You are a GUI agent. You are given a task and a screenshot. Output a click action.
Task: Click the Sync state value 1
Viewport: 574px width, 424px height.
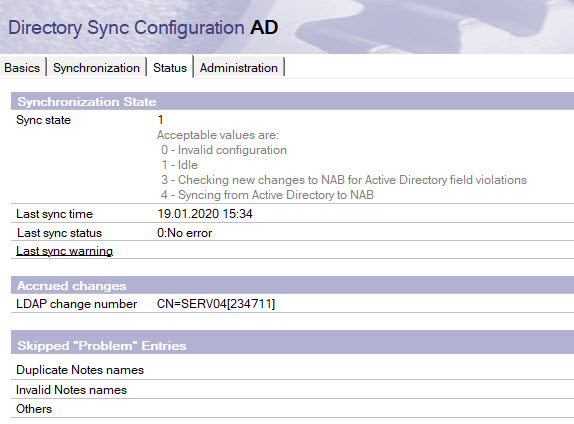click(x=160, y=120)
